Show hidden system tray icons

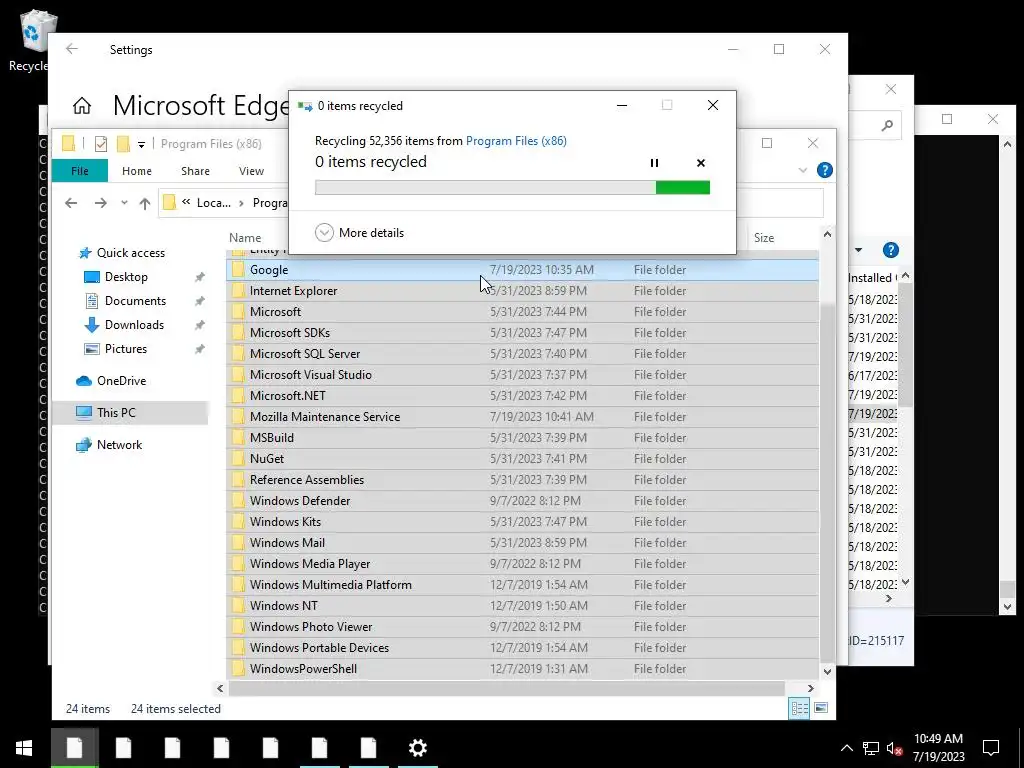(846, 748)
